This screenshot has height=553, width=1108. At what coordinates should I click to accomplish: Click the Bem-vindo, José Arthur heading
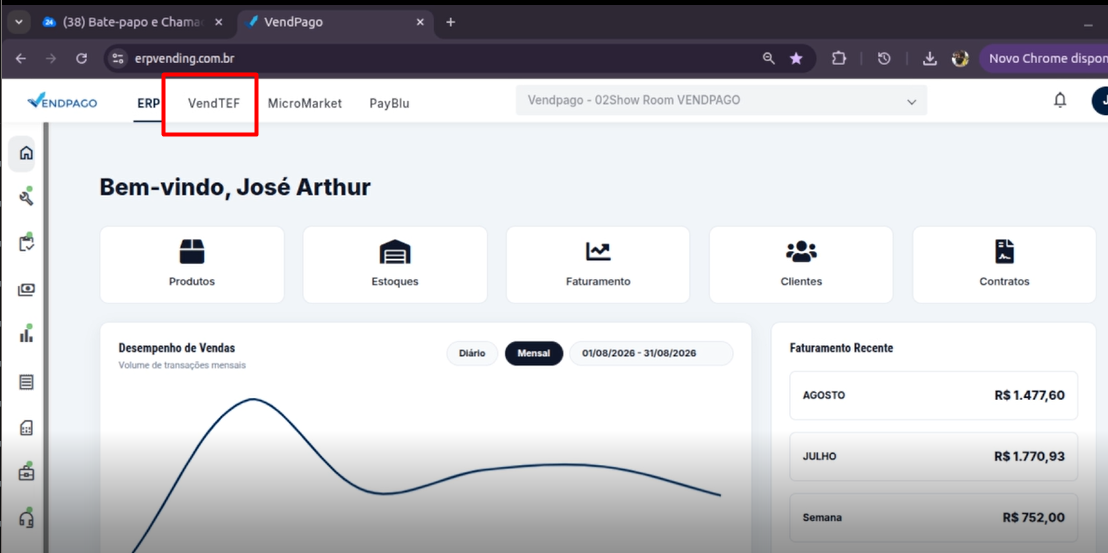(x=235, y=187)
